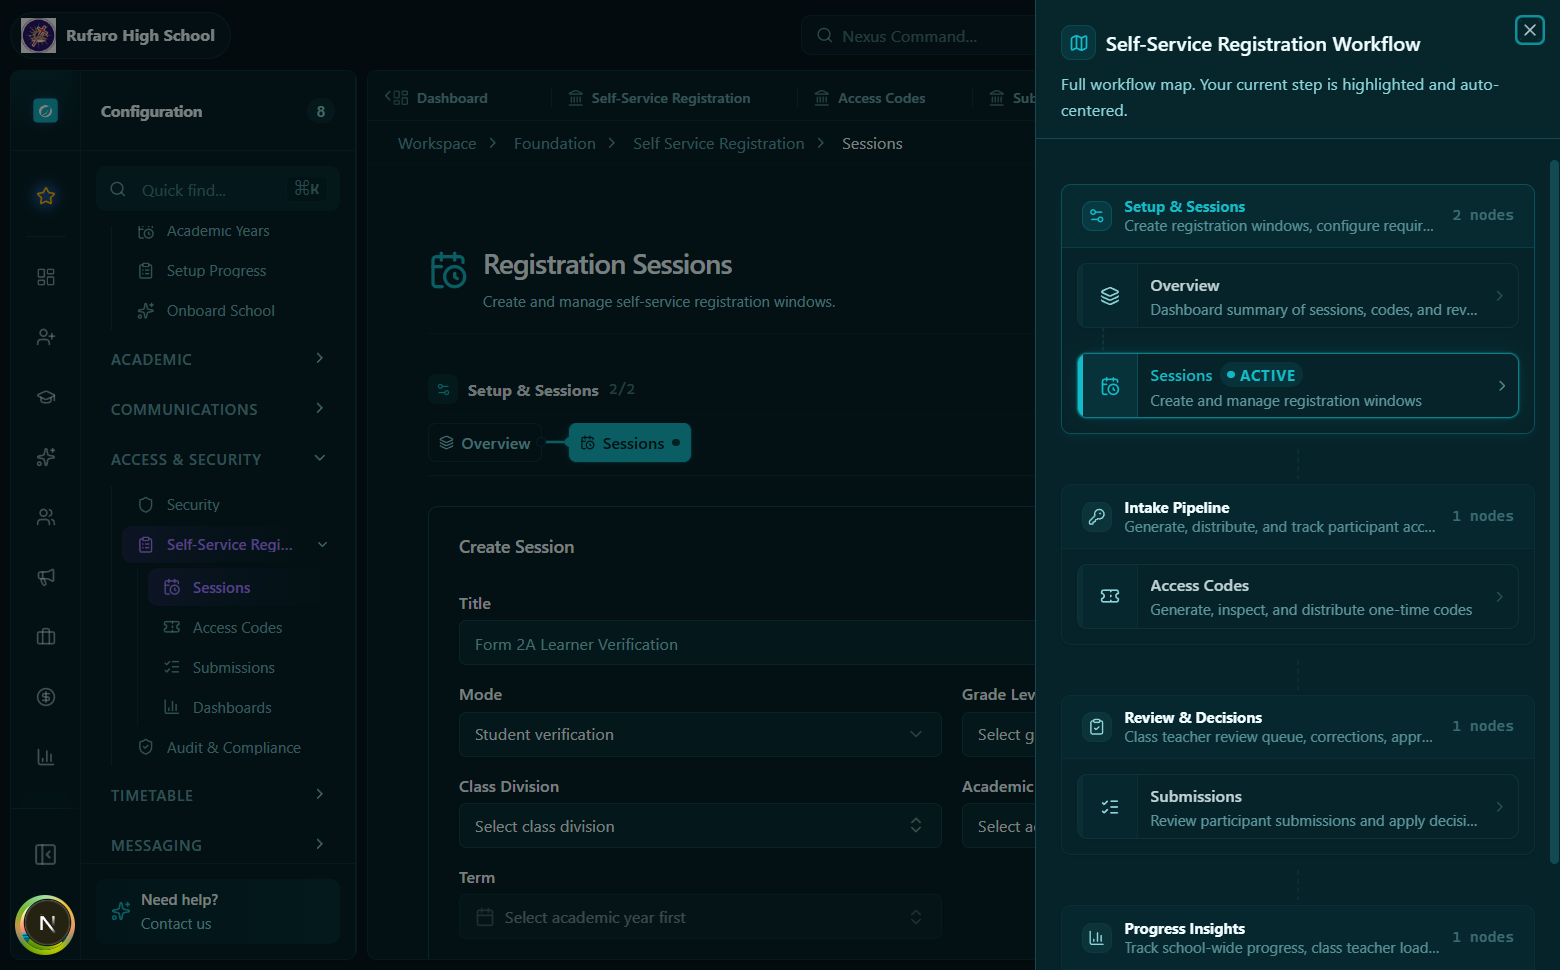Click the teal app logo icon above the star
This screenshot has height=970, width=1560.
point(45,110)
